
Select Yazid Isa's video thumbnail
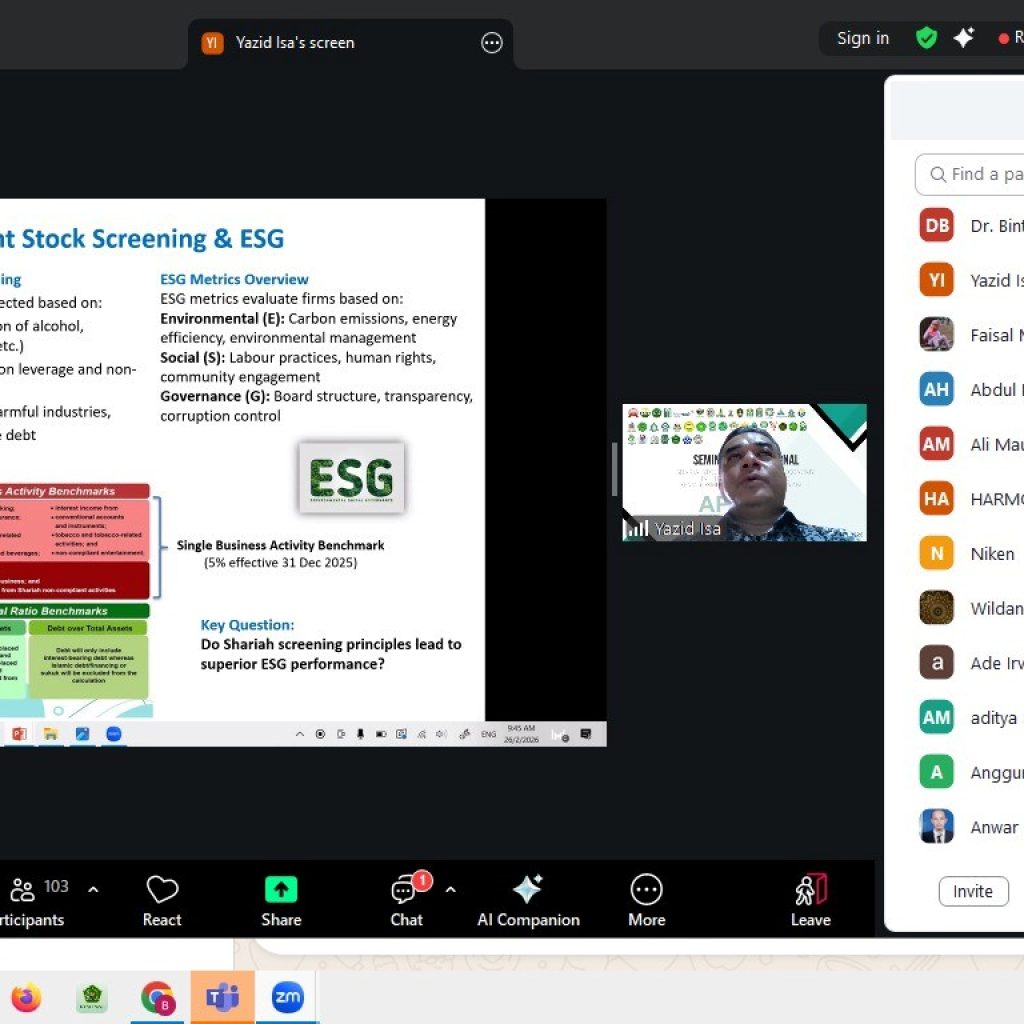(744, 472)
